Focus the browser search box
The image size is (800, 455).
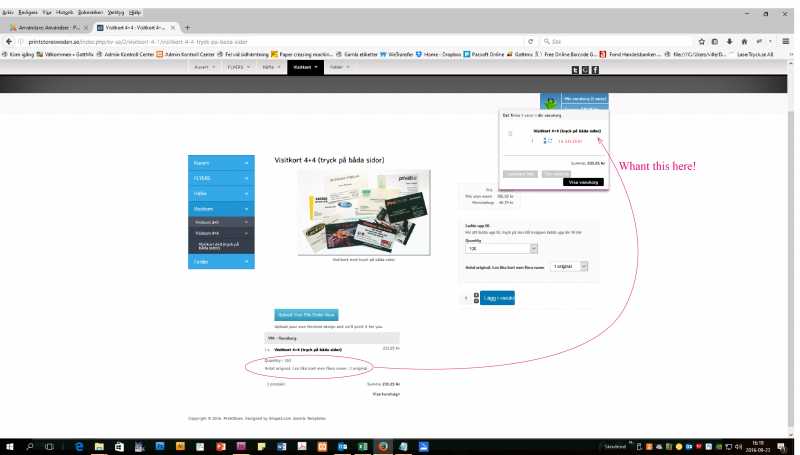616,41
